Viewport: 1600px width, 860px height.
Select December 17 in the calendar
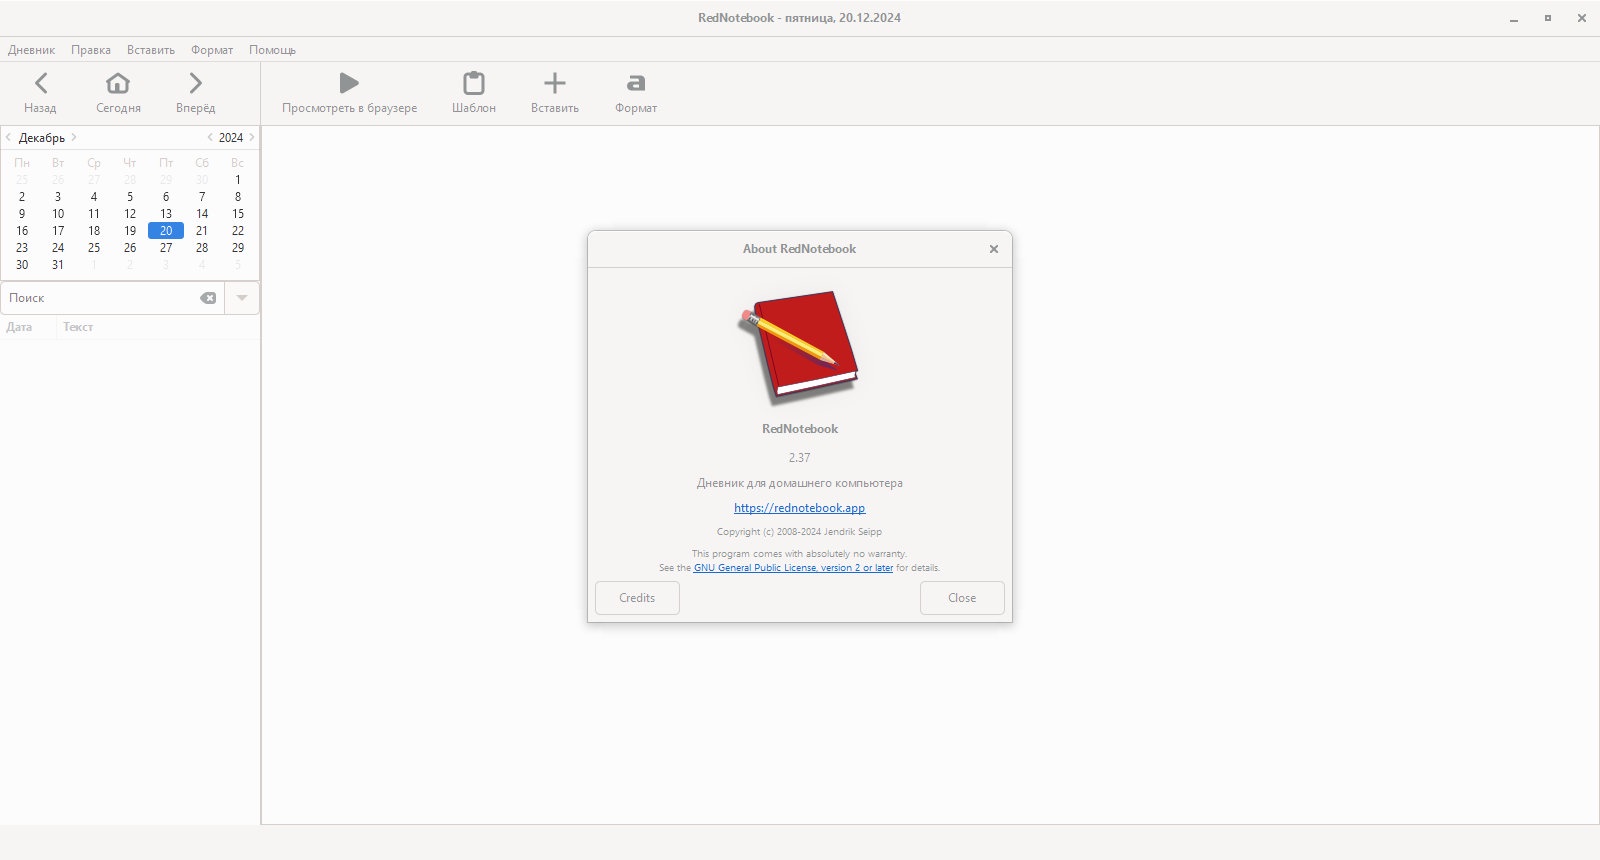click(x=58, y=231)
